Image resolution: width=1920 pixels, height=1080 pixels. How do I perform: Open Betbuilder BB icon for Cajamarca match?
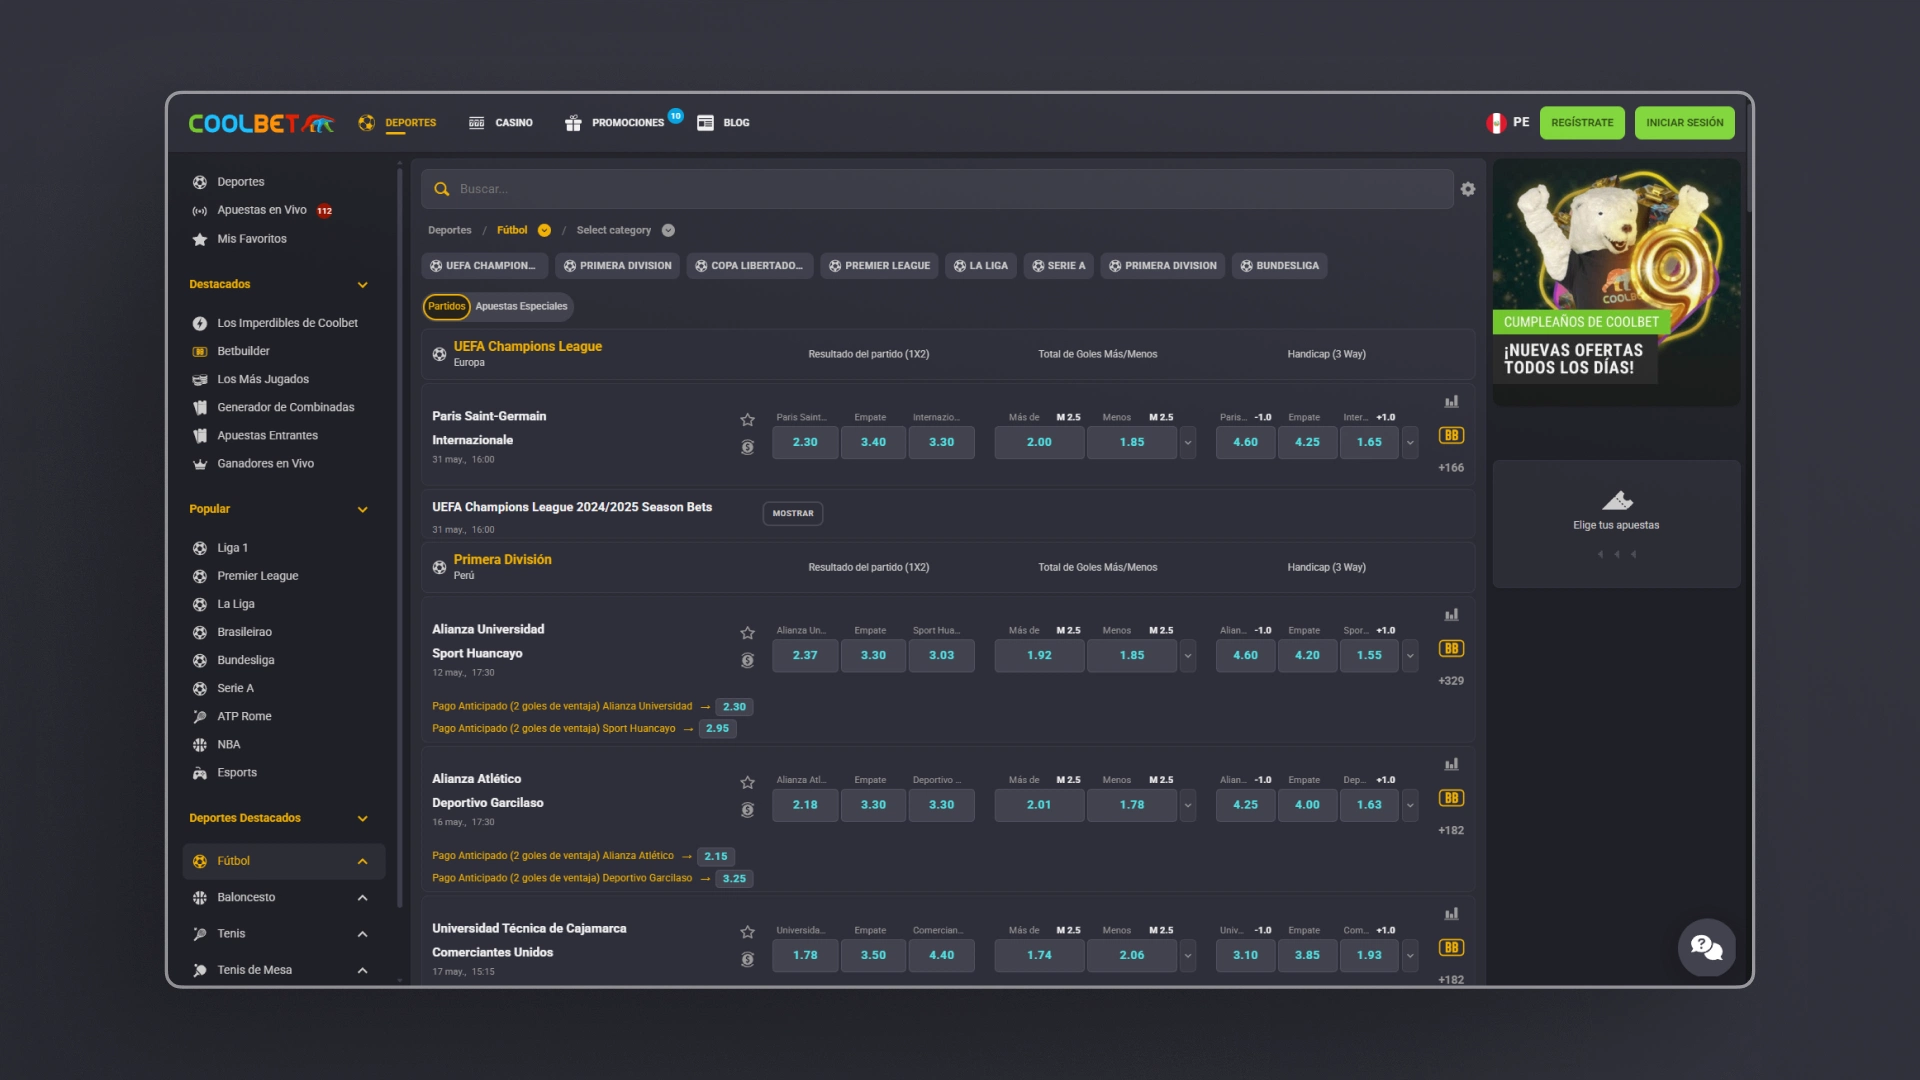point(1451,947)
